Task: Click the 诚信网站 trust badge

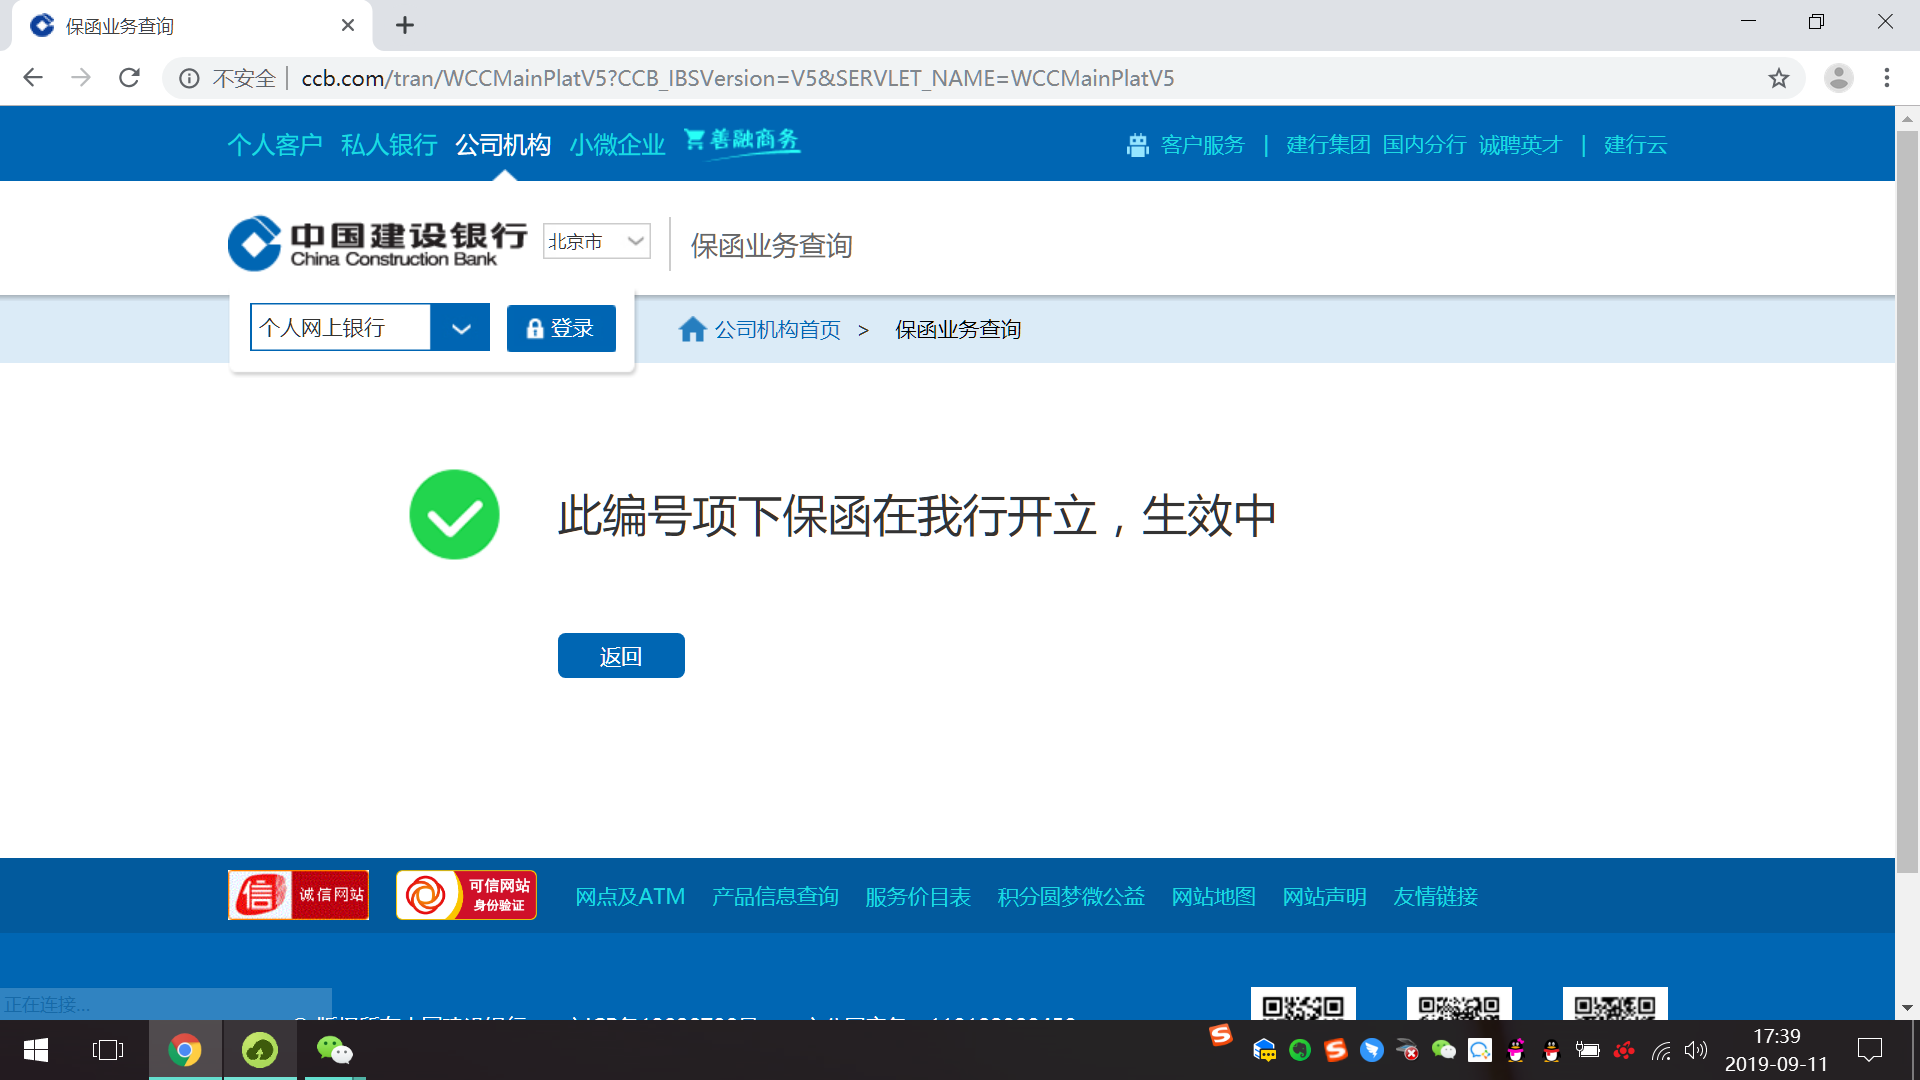Action: tap(298, 895)
